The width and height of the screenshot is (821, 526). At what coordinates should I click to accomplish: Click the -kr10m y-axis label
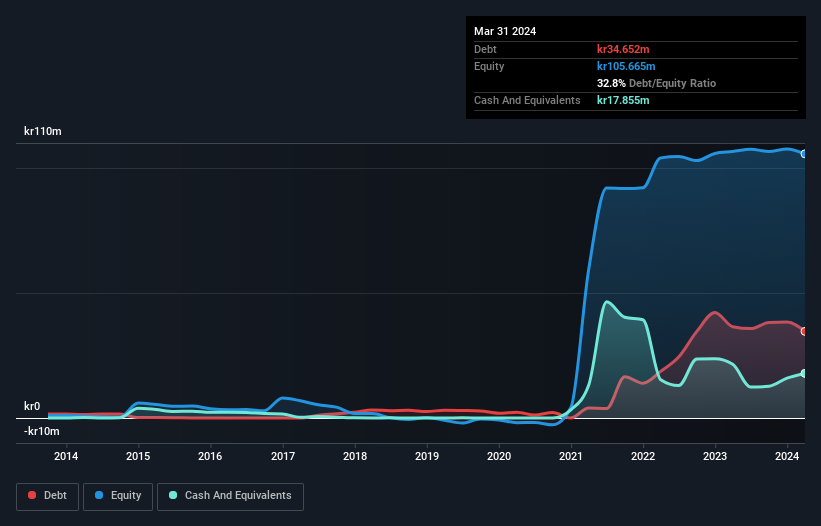[41, 431]
